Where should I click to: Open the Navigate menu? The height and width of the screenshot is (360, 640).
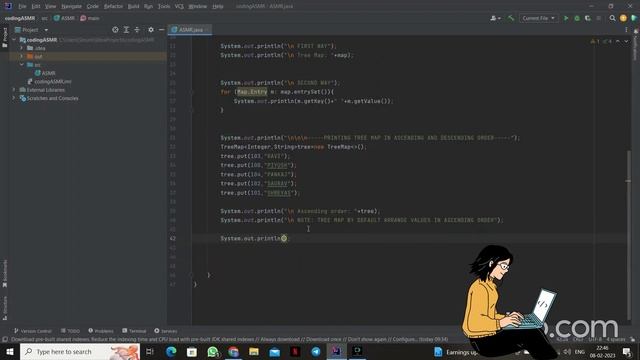tap(71, 7)
